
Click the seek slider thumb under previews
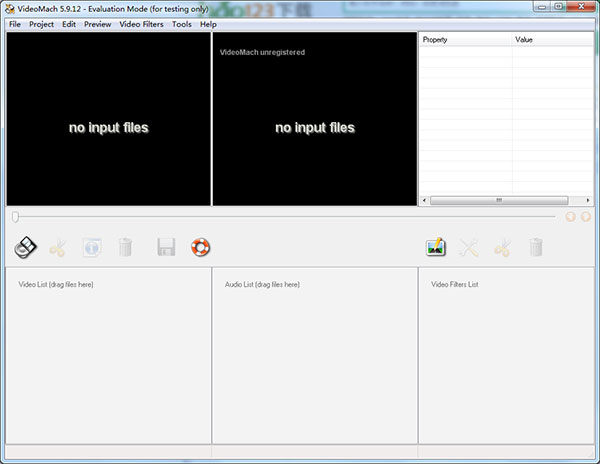pos(15,217)
